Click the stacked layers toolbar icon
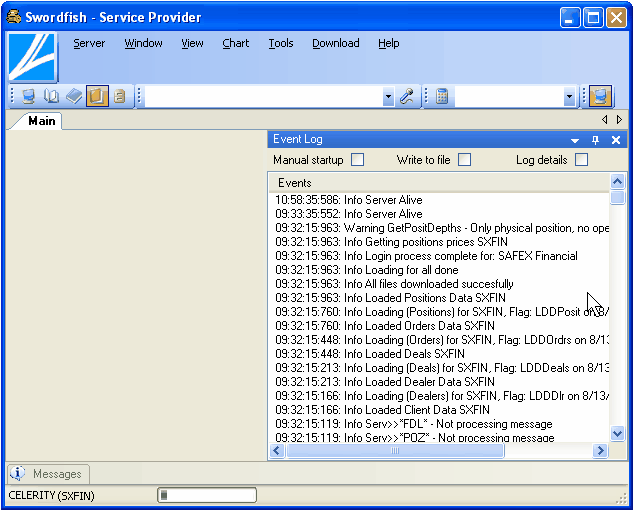Screen dimensions: 634x510 pos(74,97)
